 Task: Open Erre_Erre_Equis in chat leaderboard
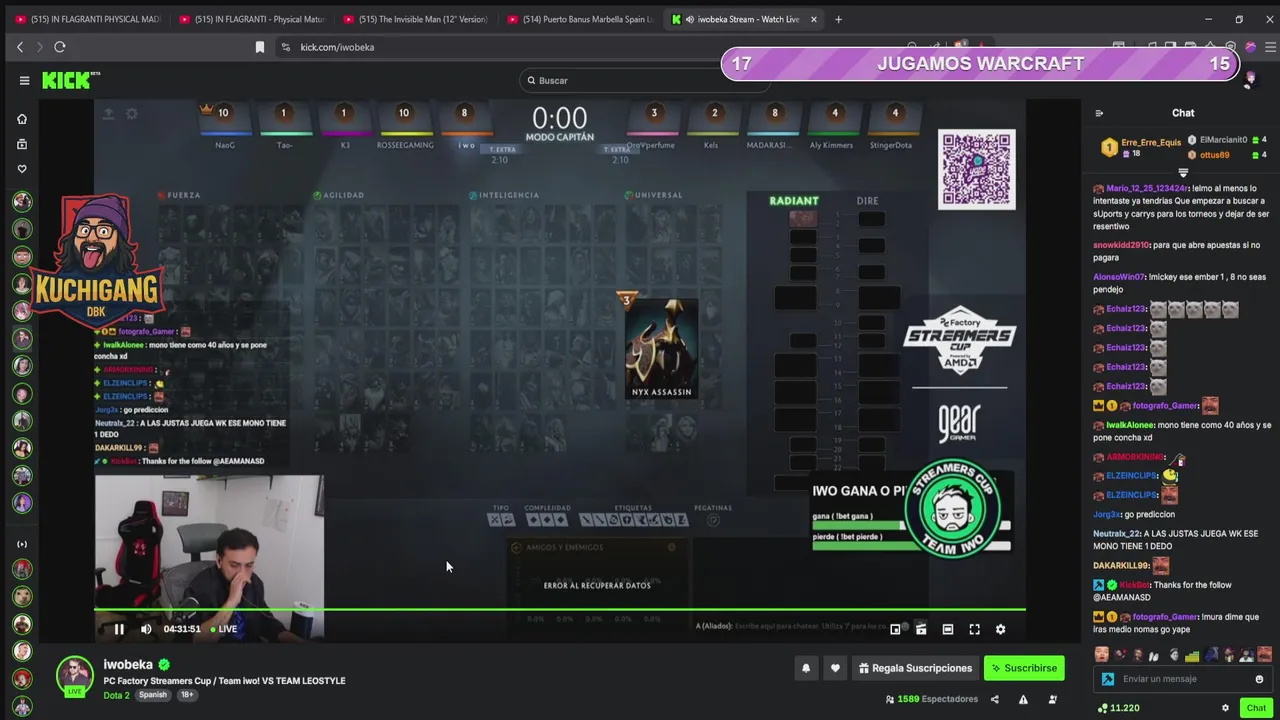(1151, 142)
